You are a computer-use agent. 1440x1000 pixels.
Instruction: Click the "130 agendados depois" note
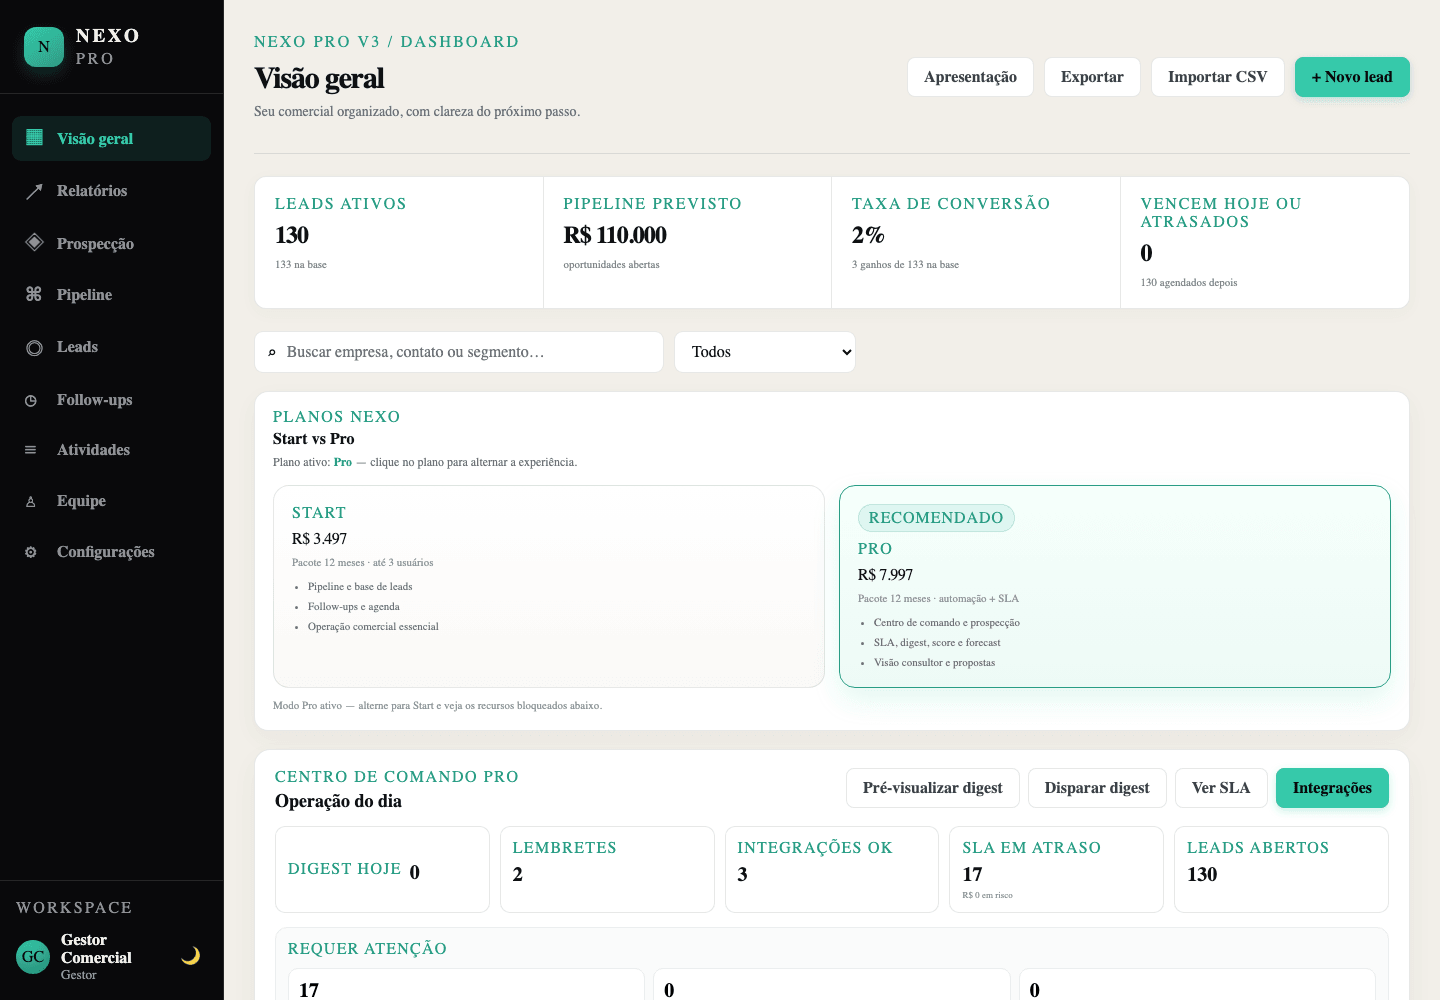click(1189, 283)
